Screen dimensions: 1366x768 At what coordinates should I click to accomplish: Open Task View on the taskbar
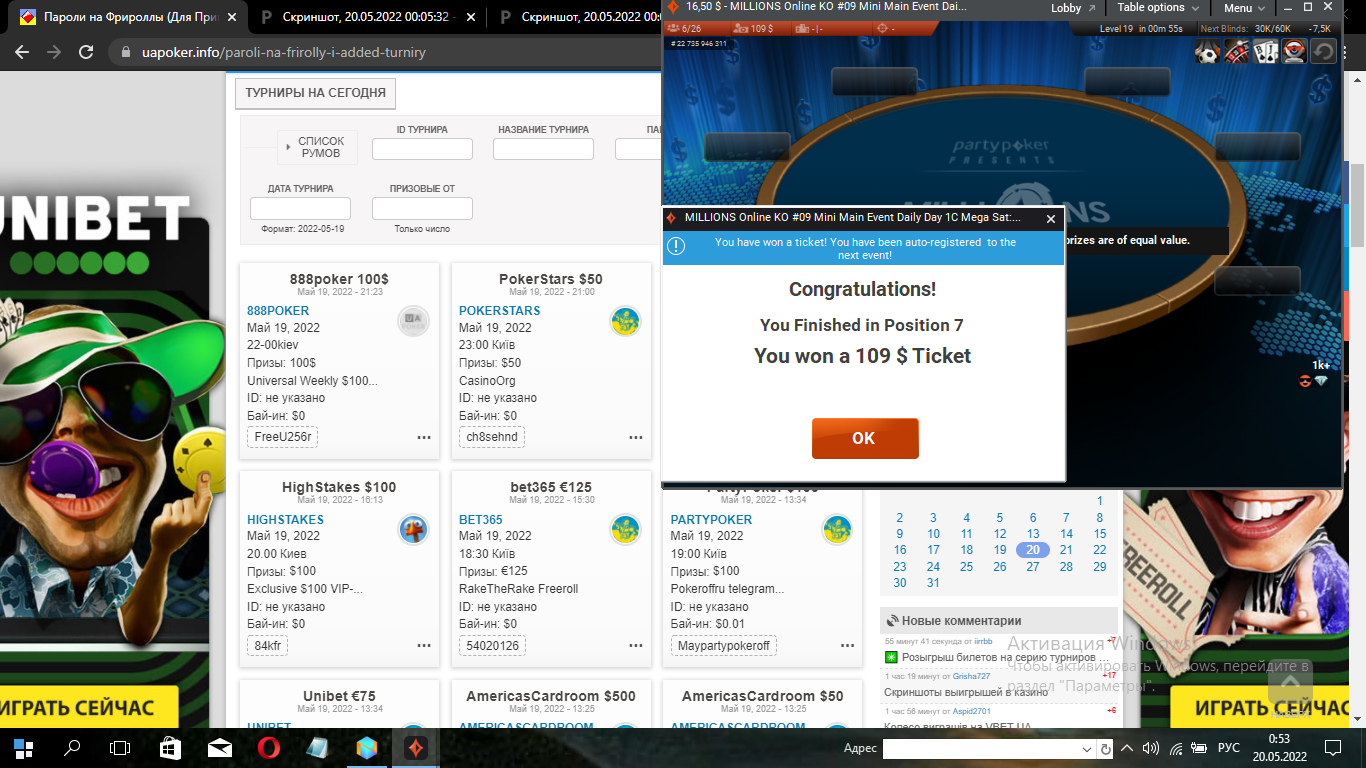click(120, 748)
